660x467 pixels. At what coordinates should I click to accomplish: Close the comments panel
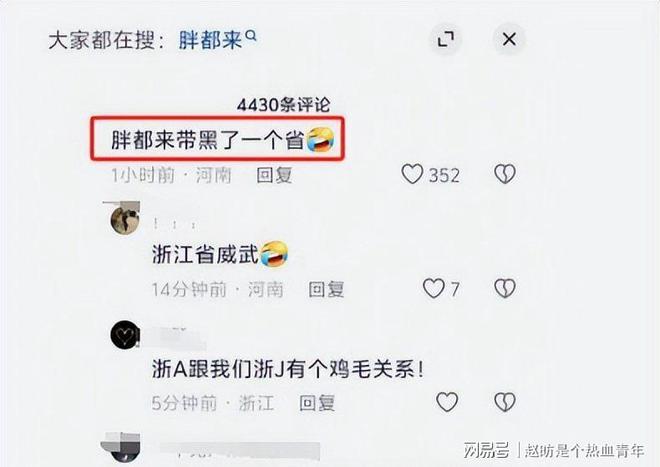point(509,39)
